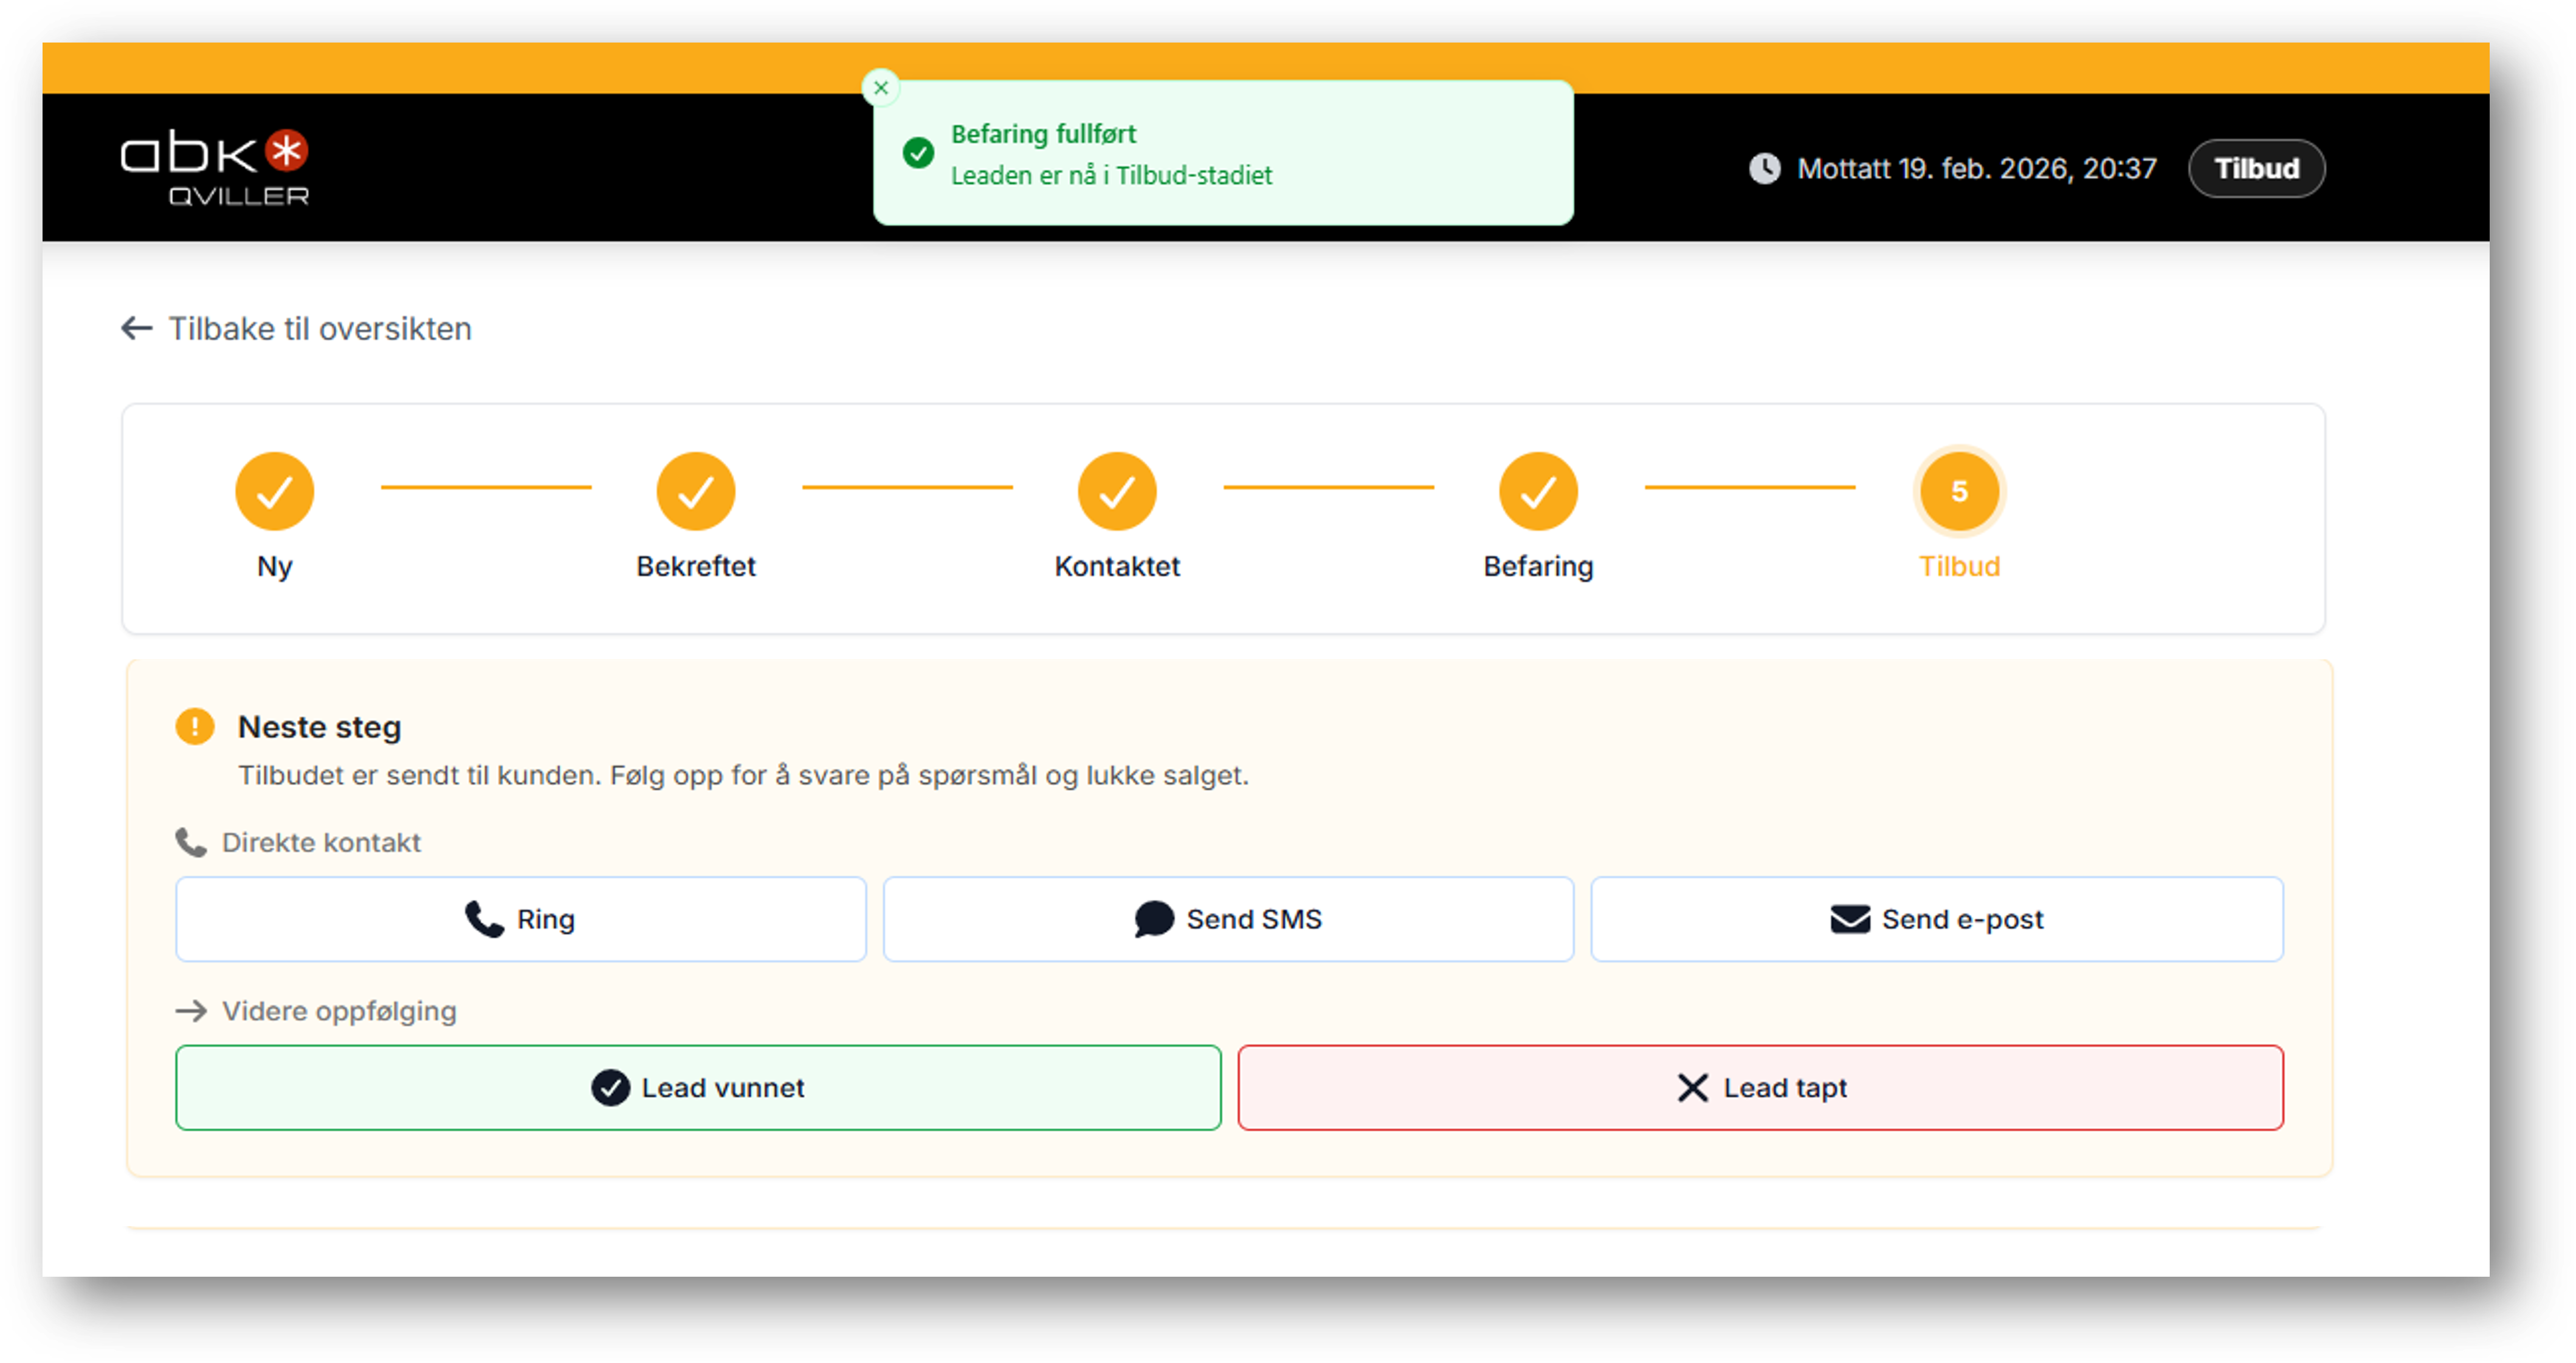Click step 5 Tilbud circle
Screen dimensions: 2576x1363
(x=1958, y=491)
